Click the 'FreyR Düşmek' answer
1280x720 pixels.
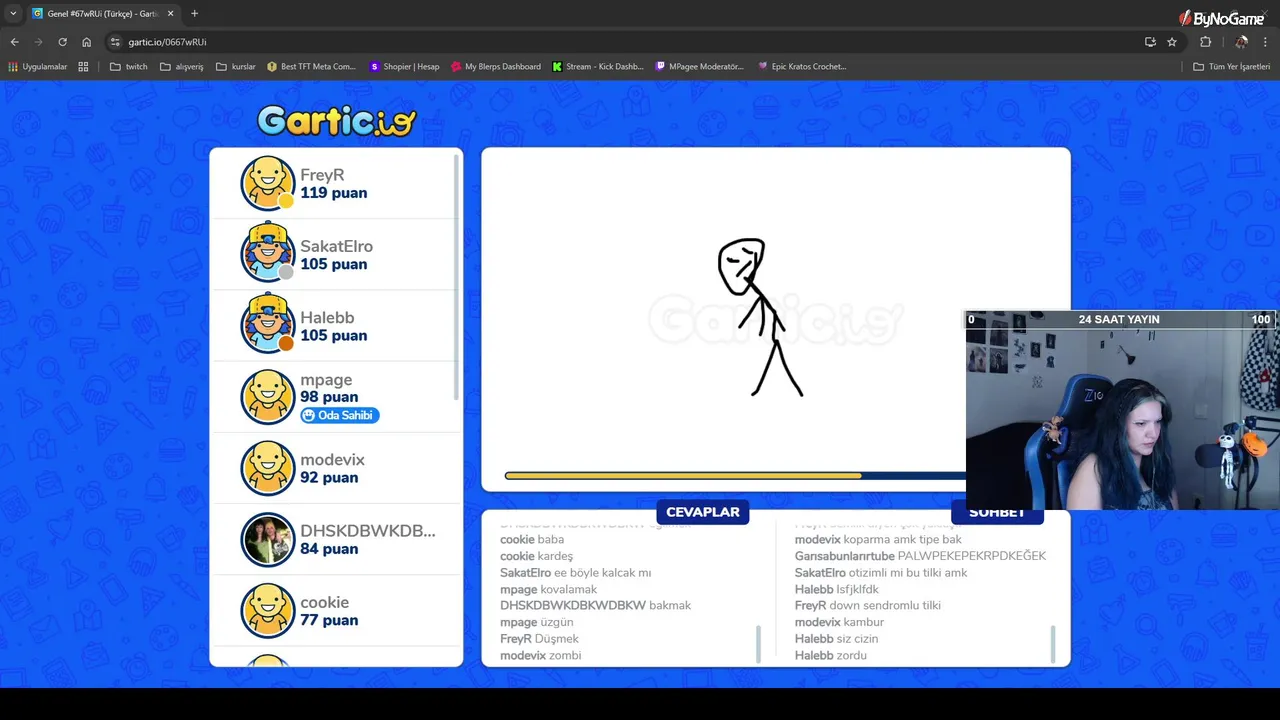coord(539,639)
